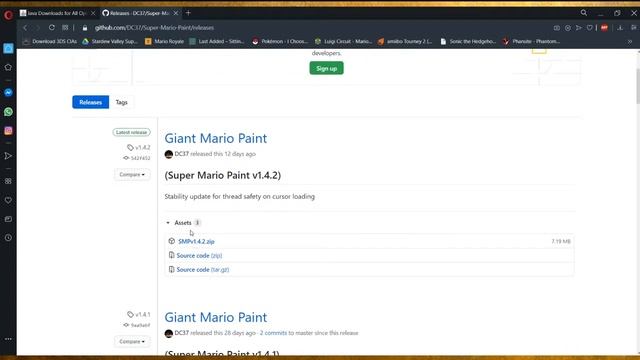The image size is (640, 360).
Task: Open the speed dial grid icon
Action: pos(65,28)
